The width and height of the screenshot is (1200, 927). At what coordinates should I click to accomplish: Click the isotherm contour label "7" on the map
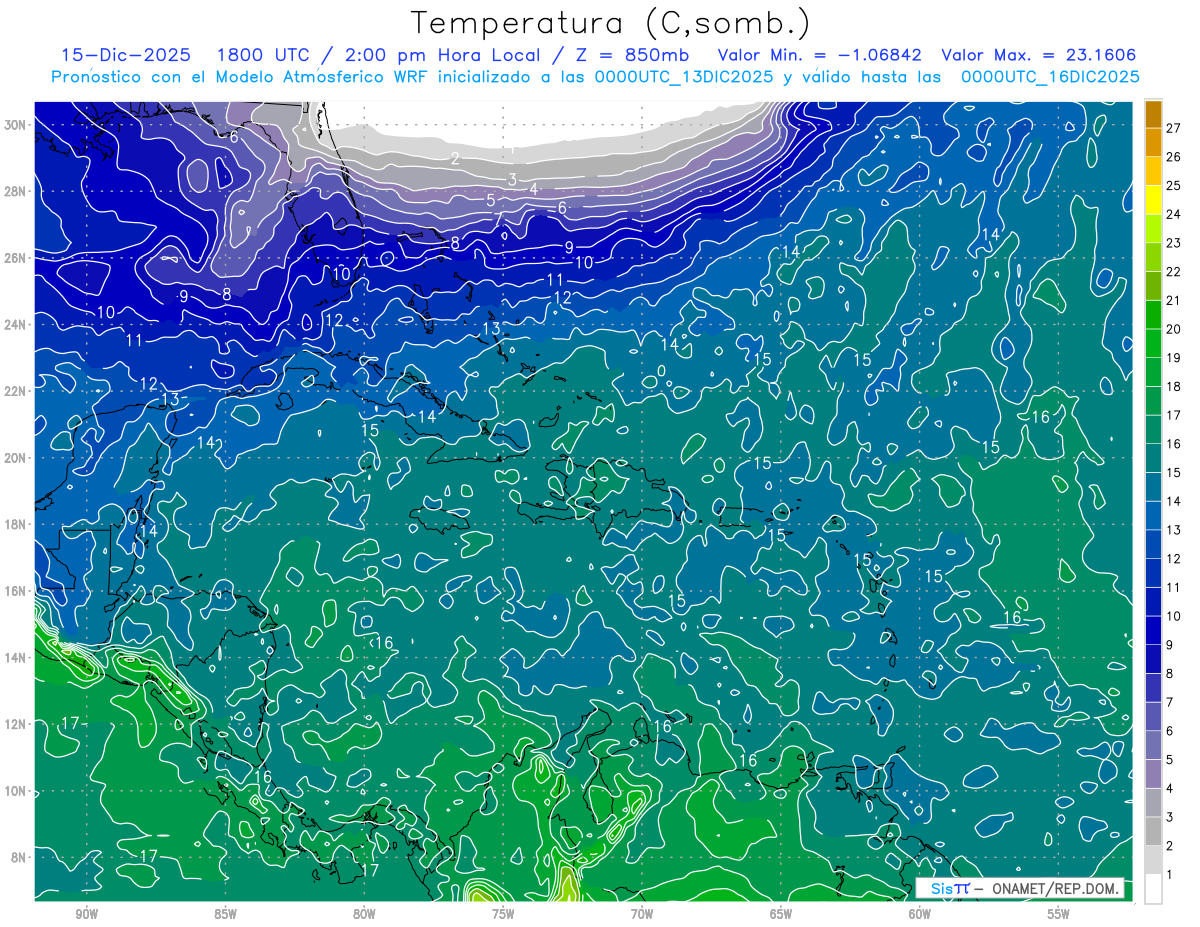[x=498, y=218]
